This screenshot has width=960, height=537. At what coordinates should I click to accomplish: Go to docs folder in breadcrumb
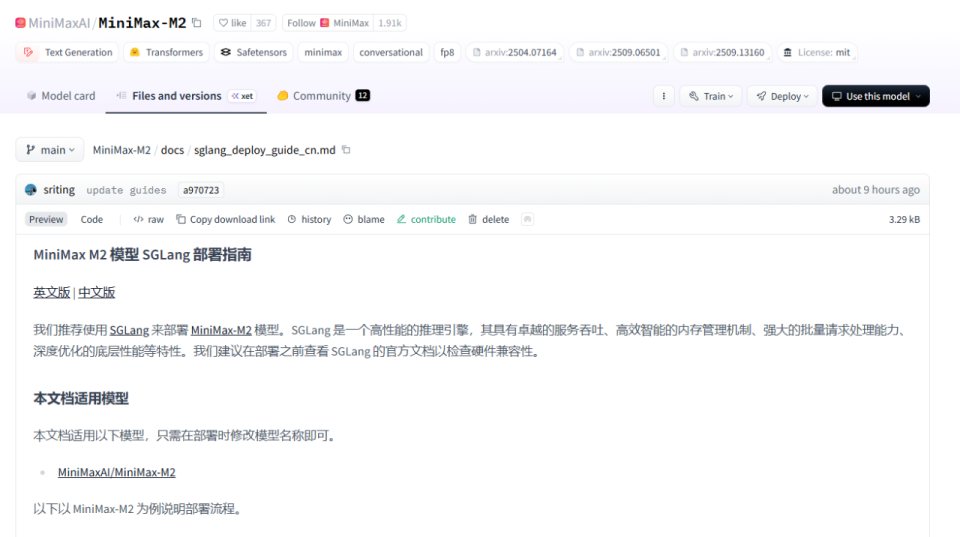pos(172,150)
